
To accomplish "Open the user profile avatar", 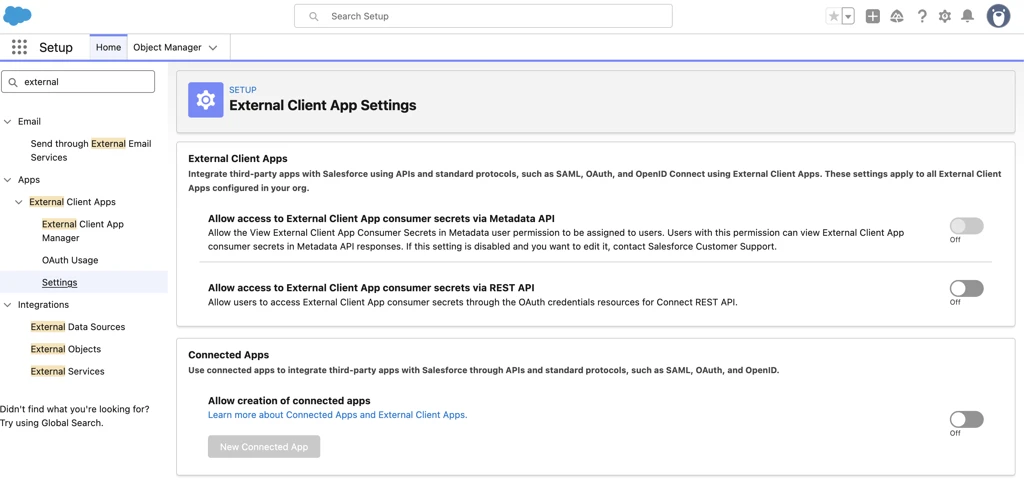I will 998,16.
